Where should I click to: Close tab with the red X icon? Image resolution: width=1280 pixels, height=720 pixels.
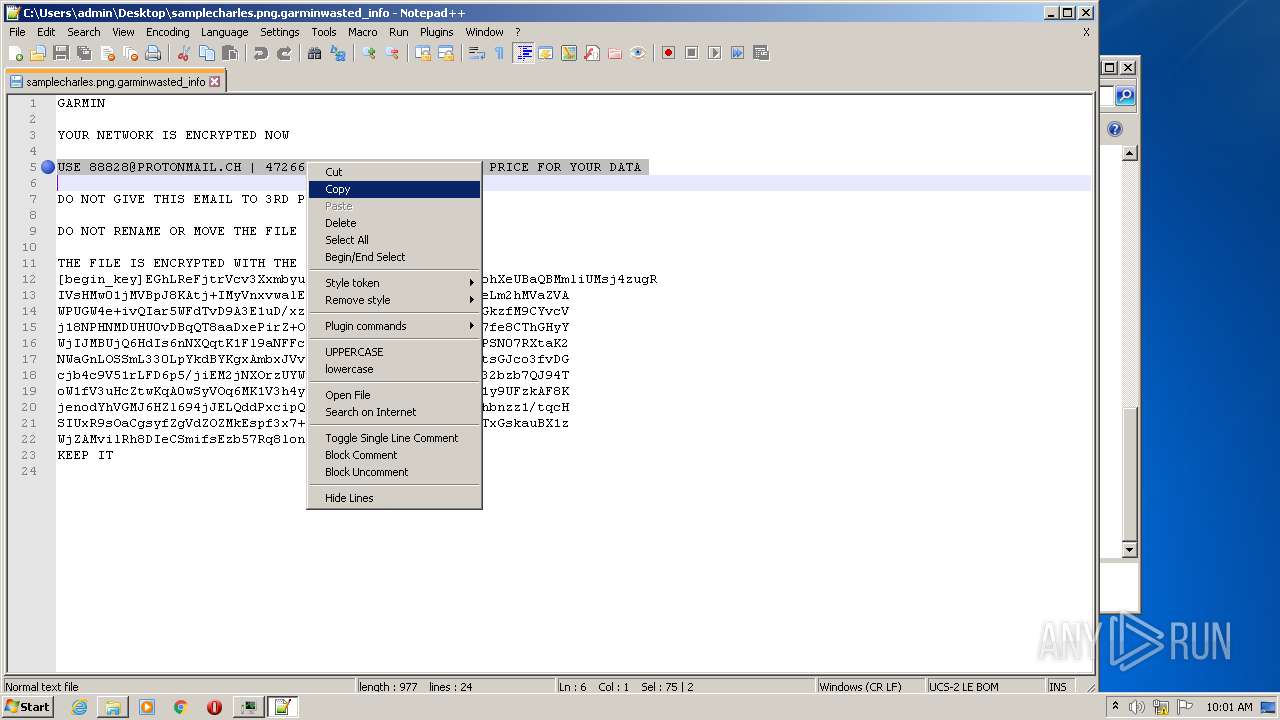click(214, 82)
